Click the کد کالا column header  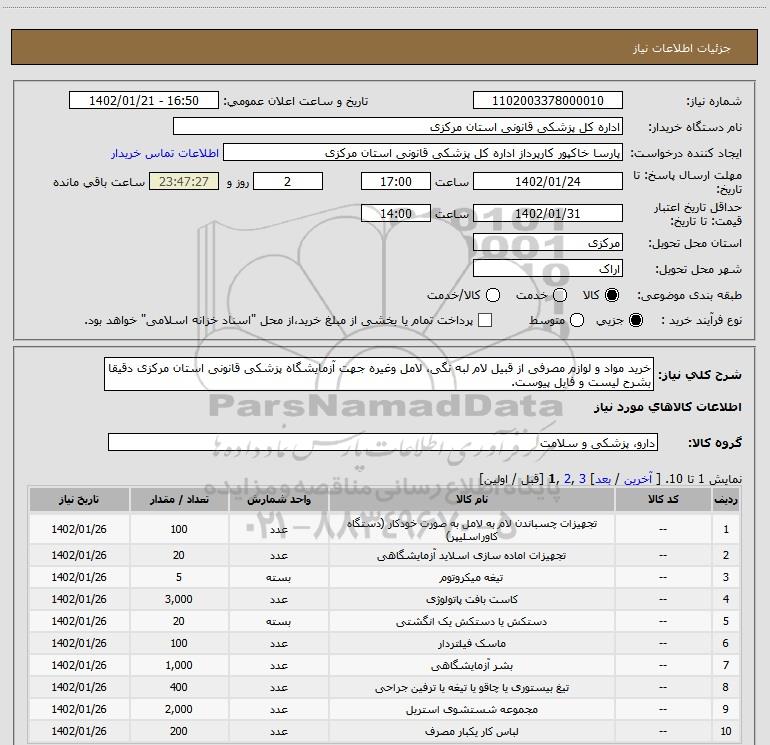point(663,499)
